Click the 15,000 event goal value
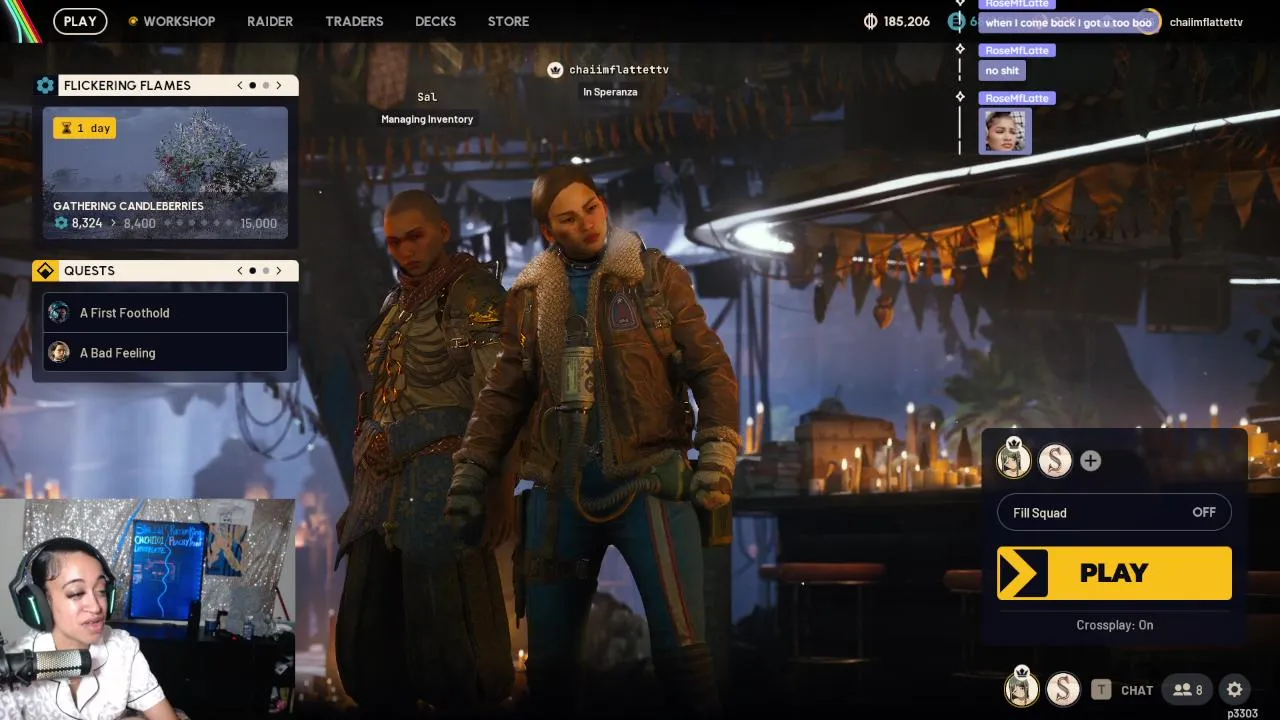 coord(259,224)
